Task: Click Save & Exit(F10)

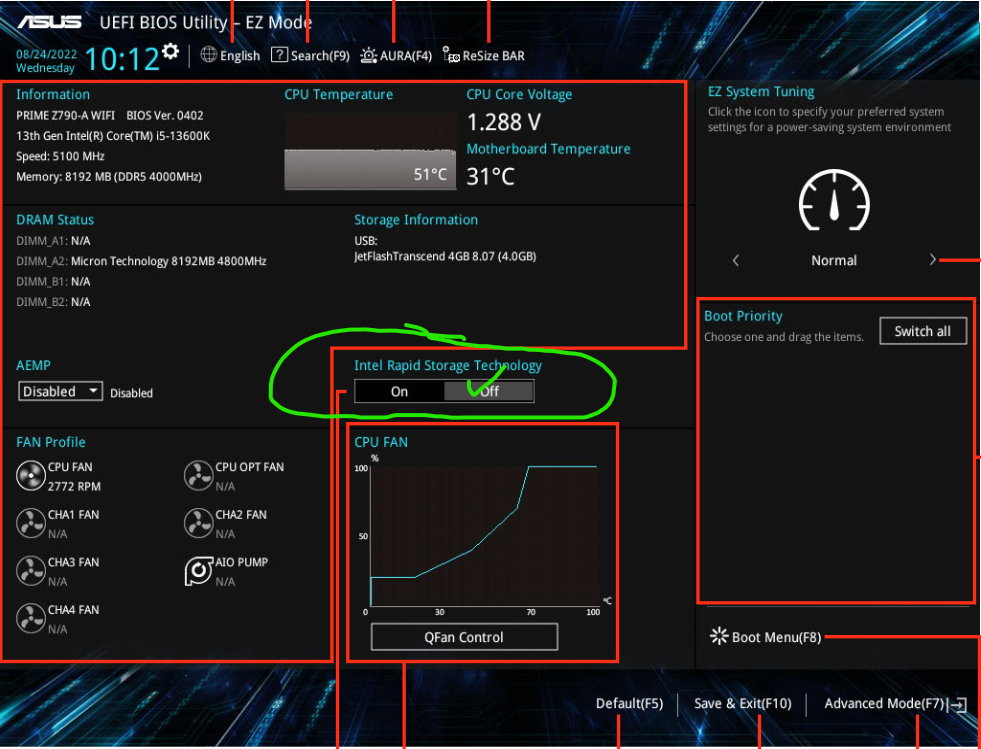Action: click(x=743, y=703)
